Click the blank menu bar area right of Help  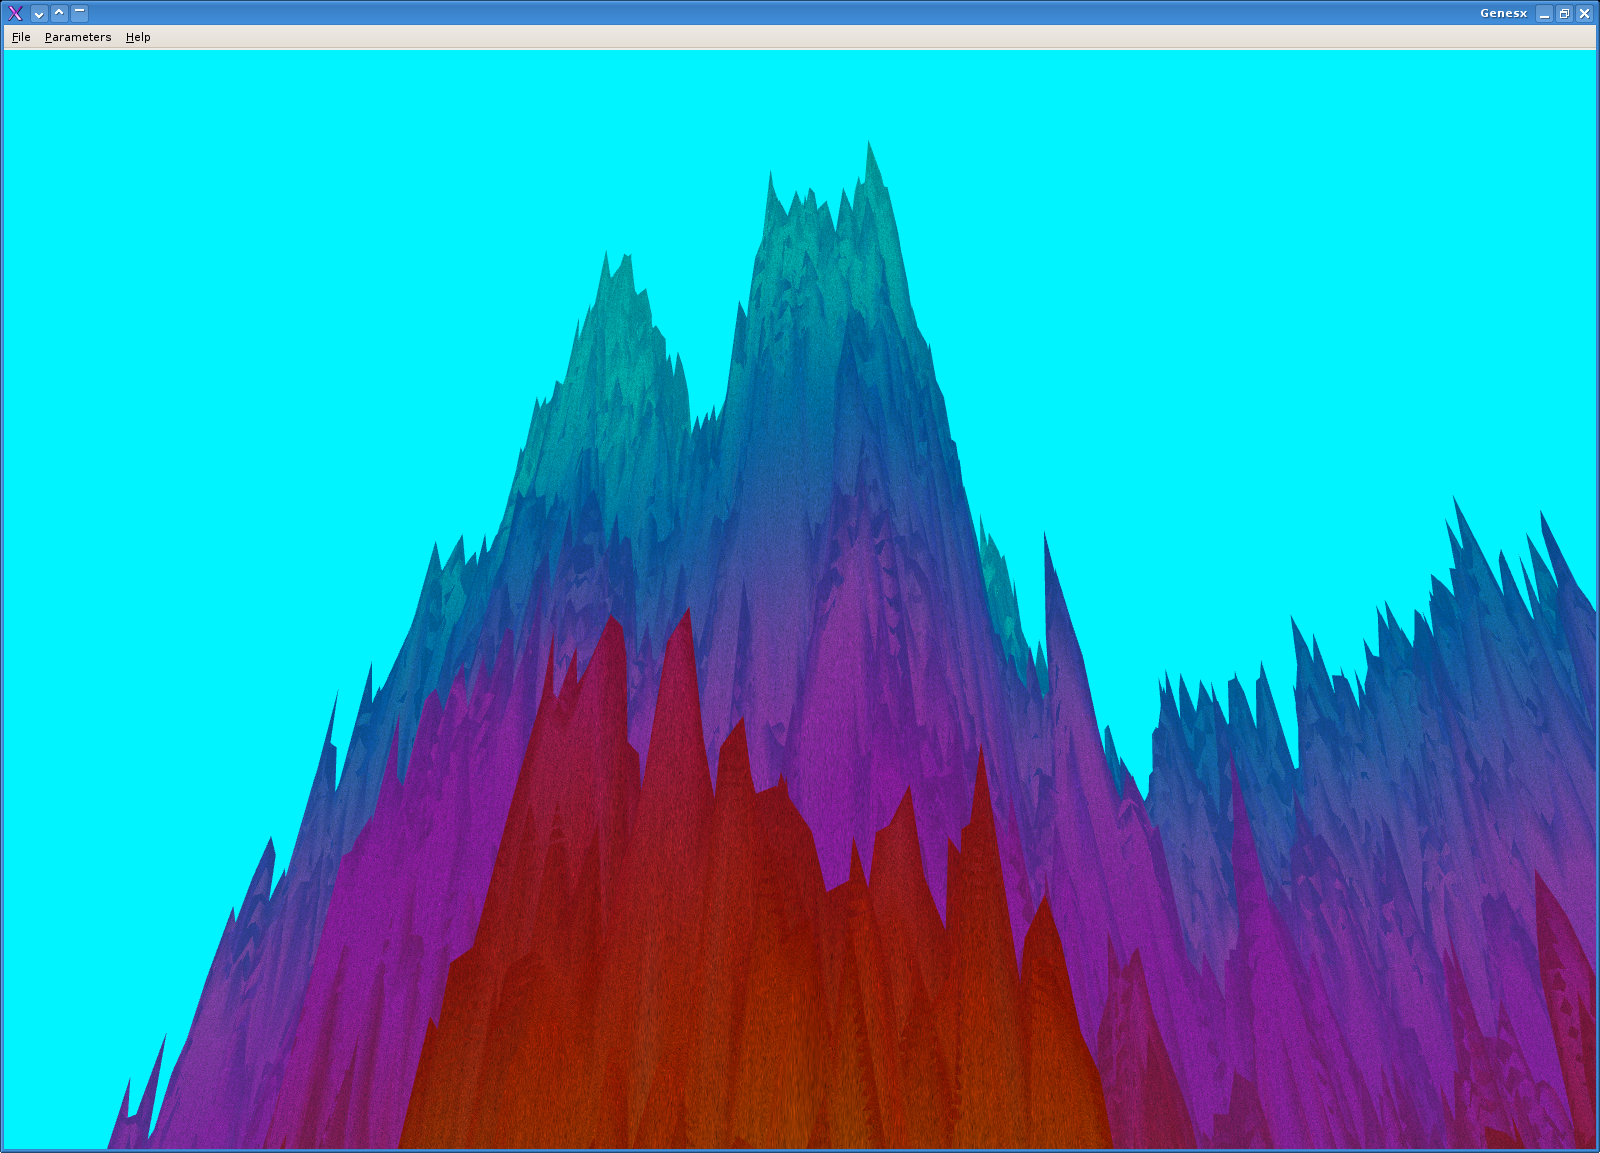pyautogui.click(x=800, y=37)
